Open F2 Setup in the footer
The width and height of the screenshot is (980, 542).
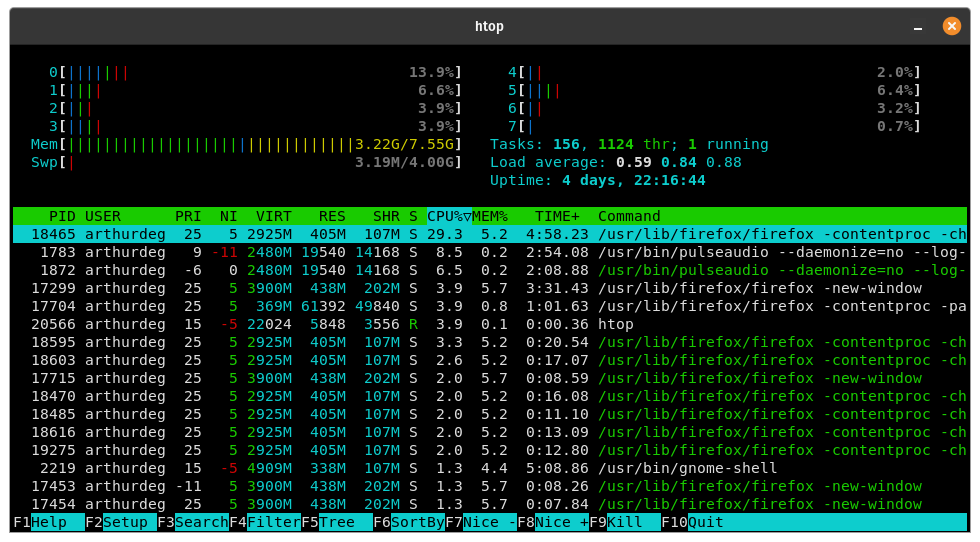(x=121, y=522)
